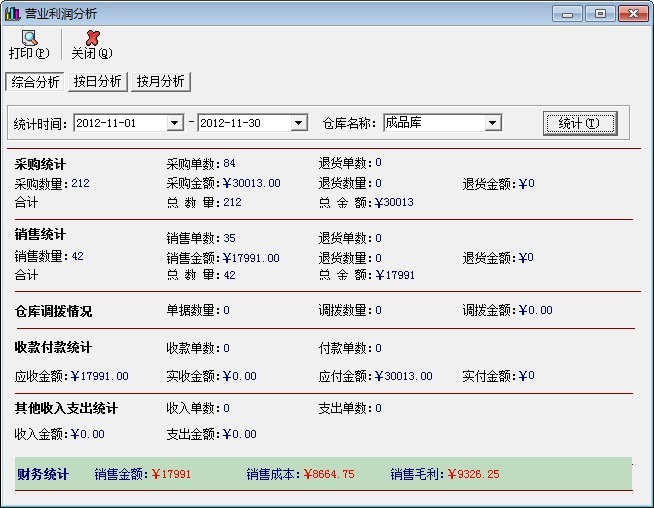Minimize the 营业利润分析 window
The width and height of the screenshot is (654, 508).
pyautogui.click(x=568, y=13)
